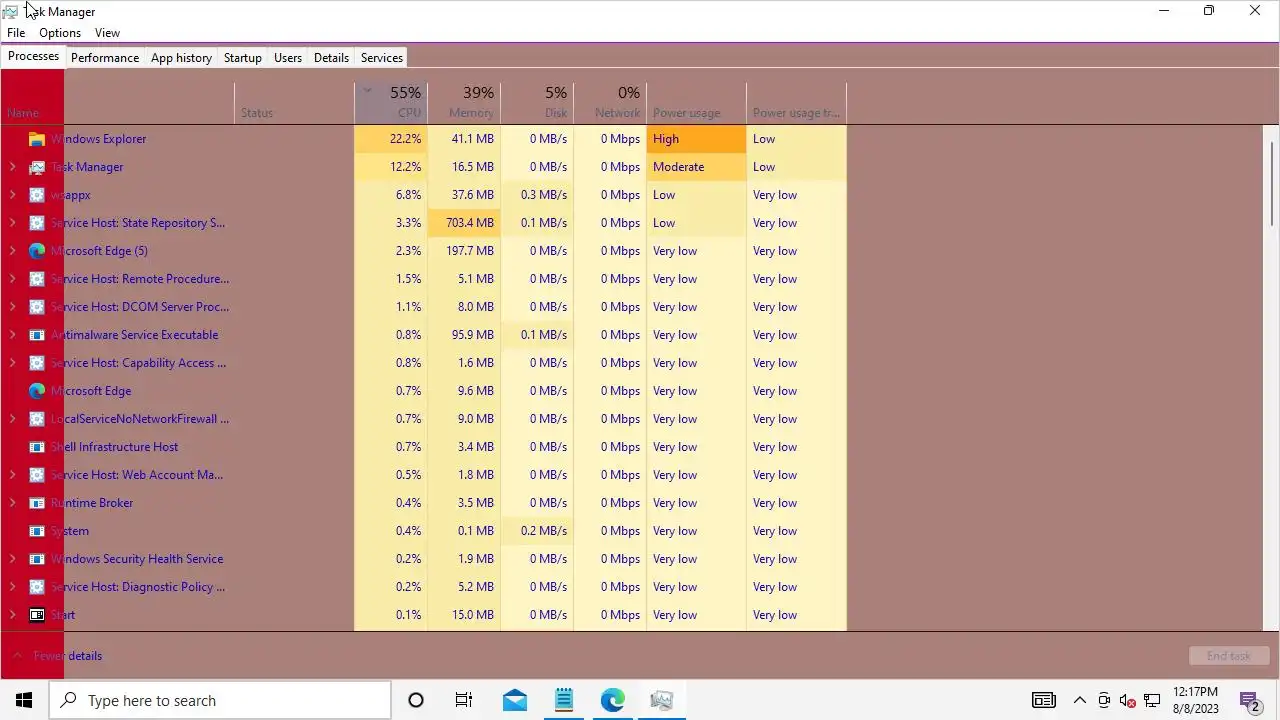
Task: Click the Shell Infrastructure Host icon
Action: [x=37, y=447]
